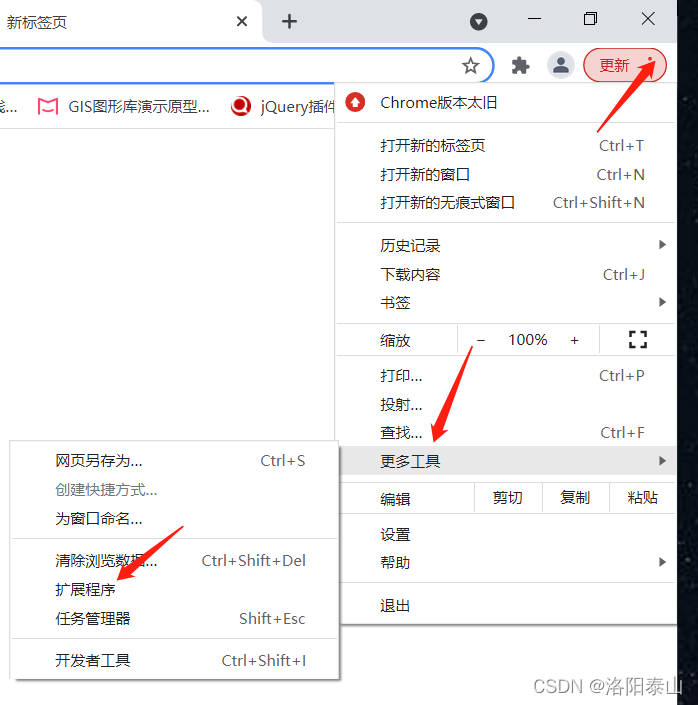Click the address bar input

[227, 66]
